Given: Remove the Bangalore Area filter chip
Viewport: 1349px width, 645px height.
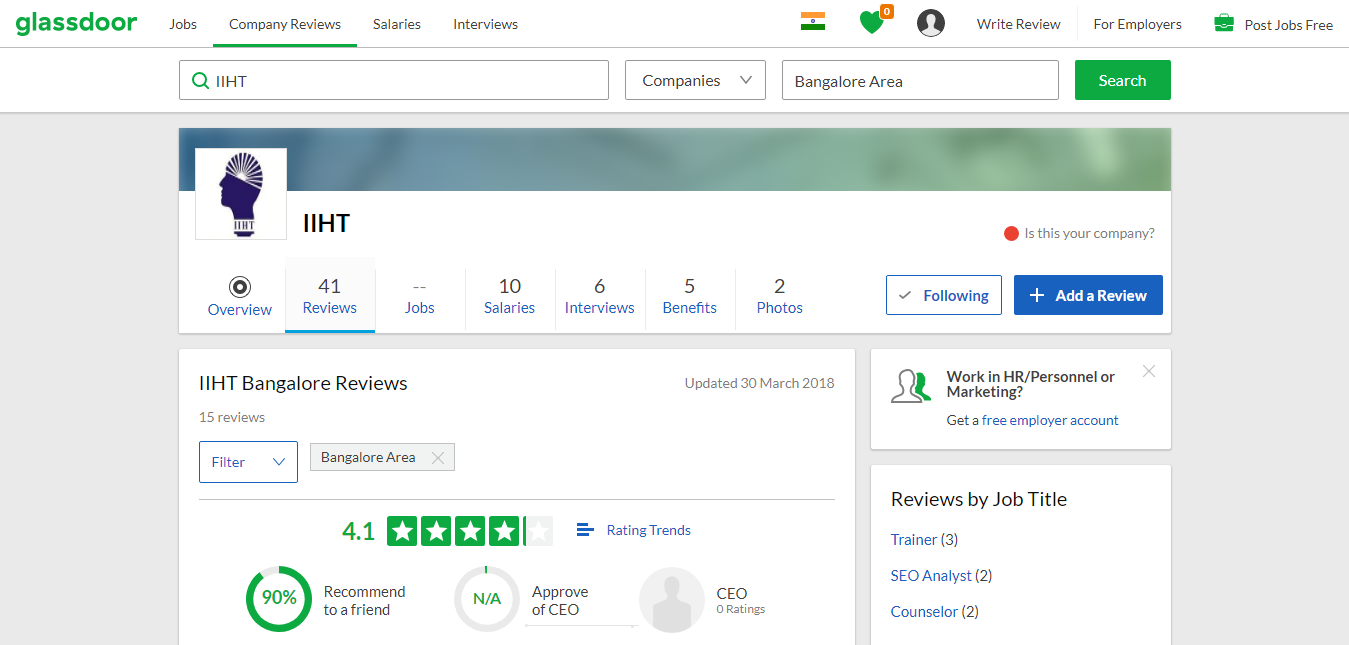Looking at the screenshot, I should (x=437, y=457).
